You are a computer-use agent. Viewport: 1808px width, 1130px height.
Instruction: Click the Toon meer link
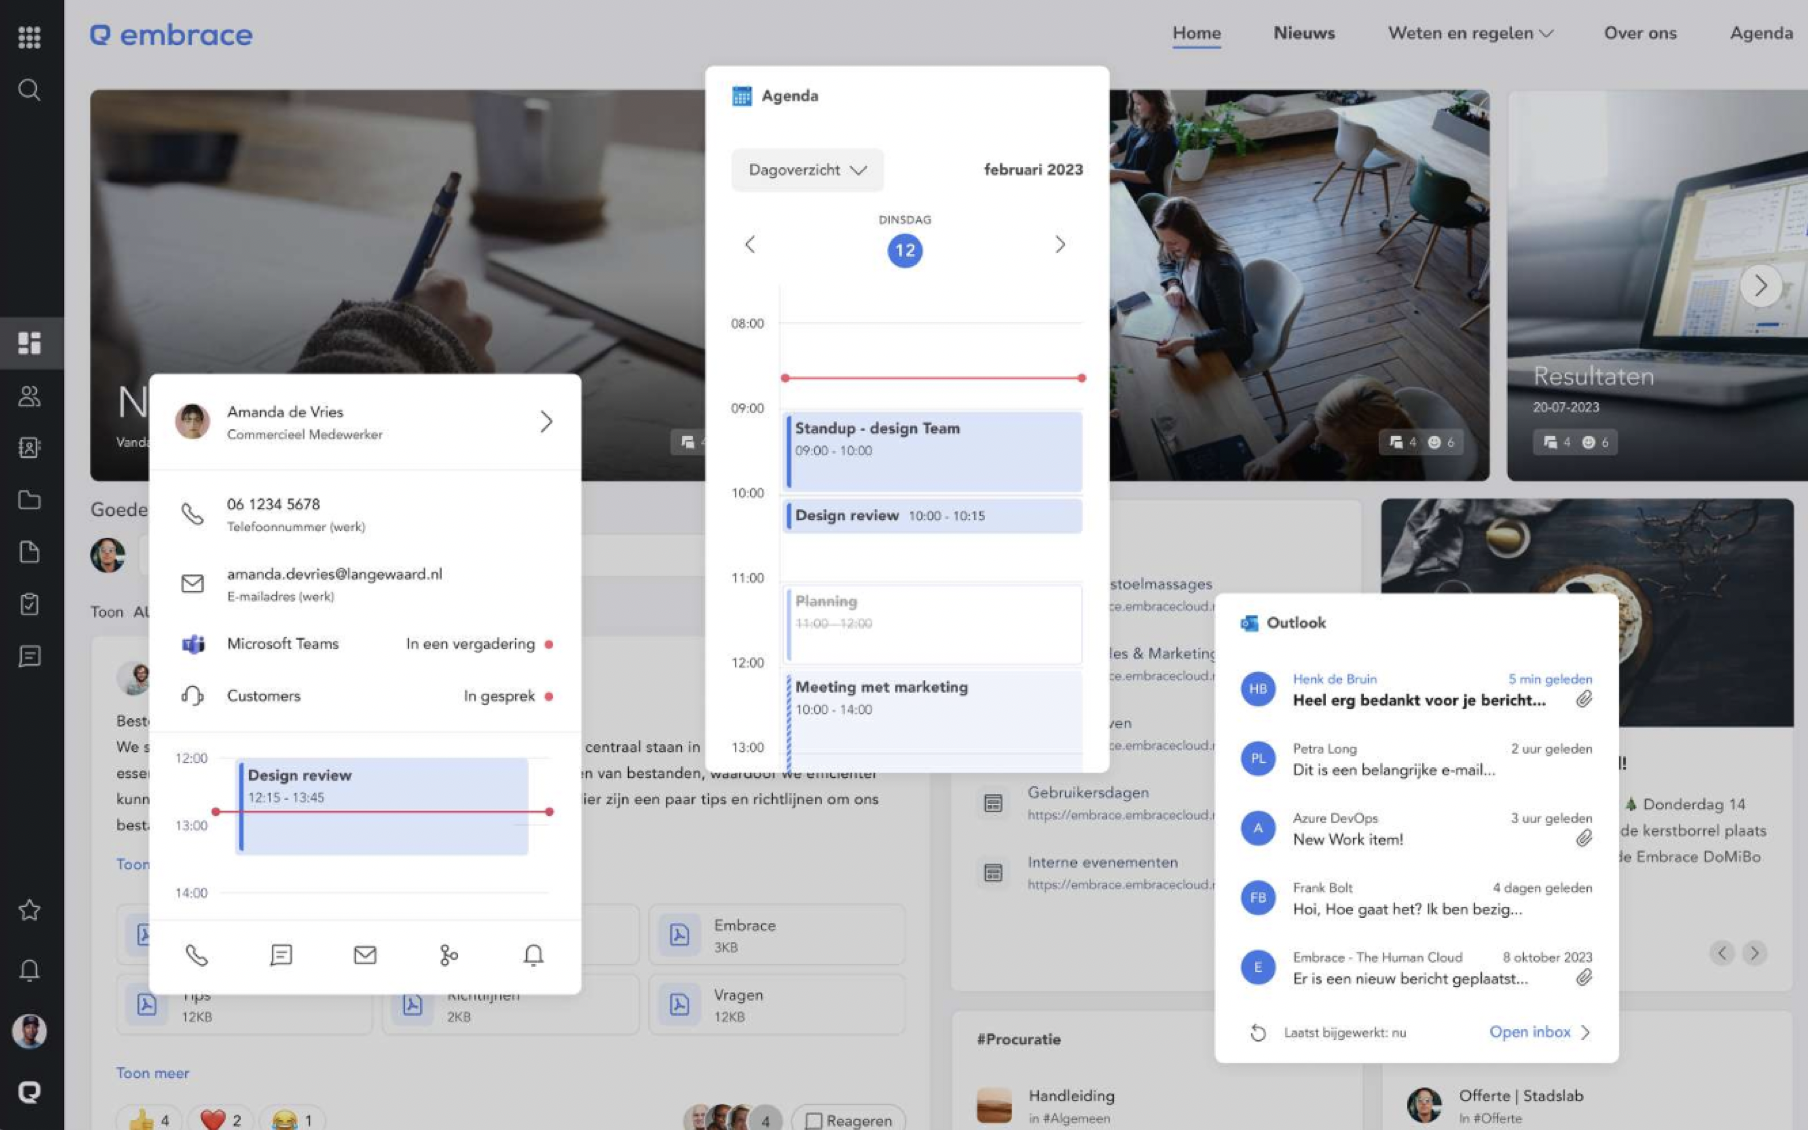[x=153, y=1073]
